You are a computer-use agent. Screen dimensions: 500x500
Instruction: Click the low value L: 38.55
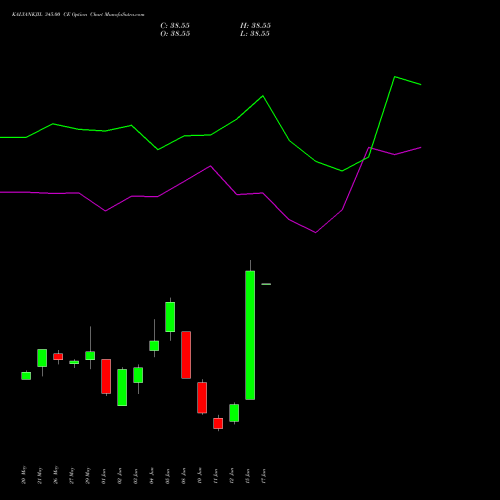(255, 34)
